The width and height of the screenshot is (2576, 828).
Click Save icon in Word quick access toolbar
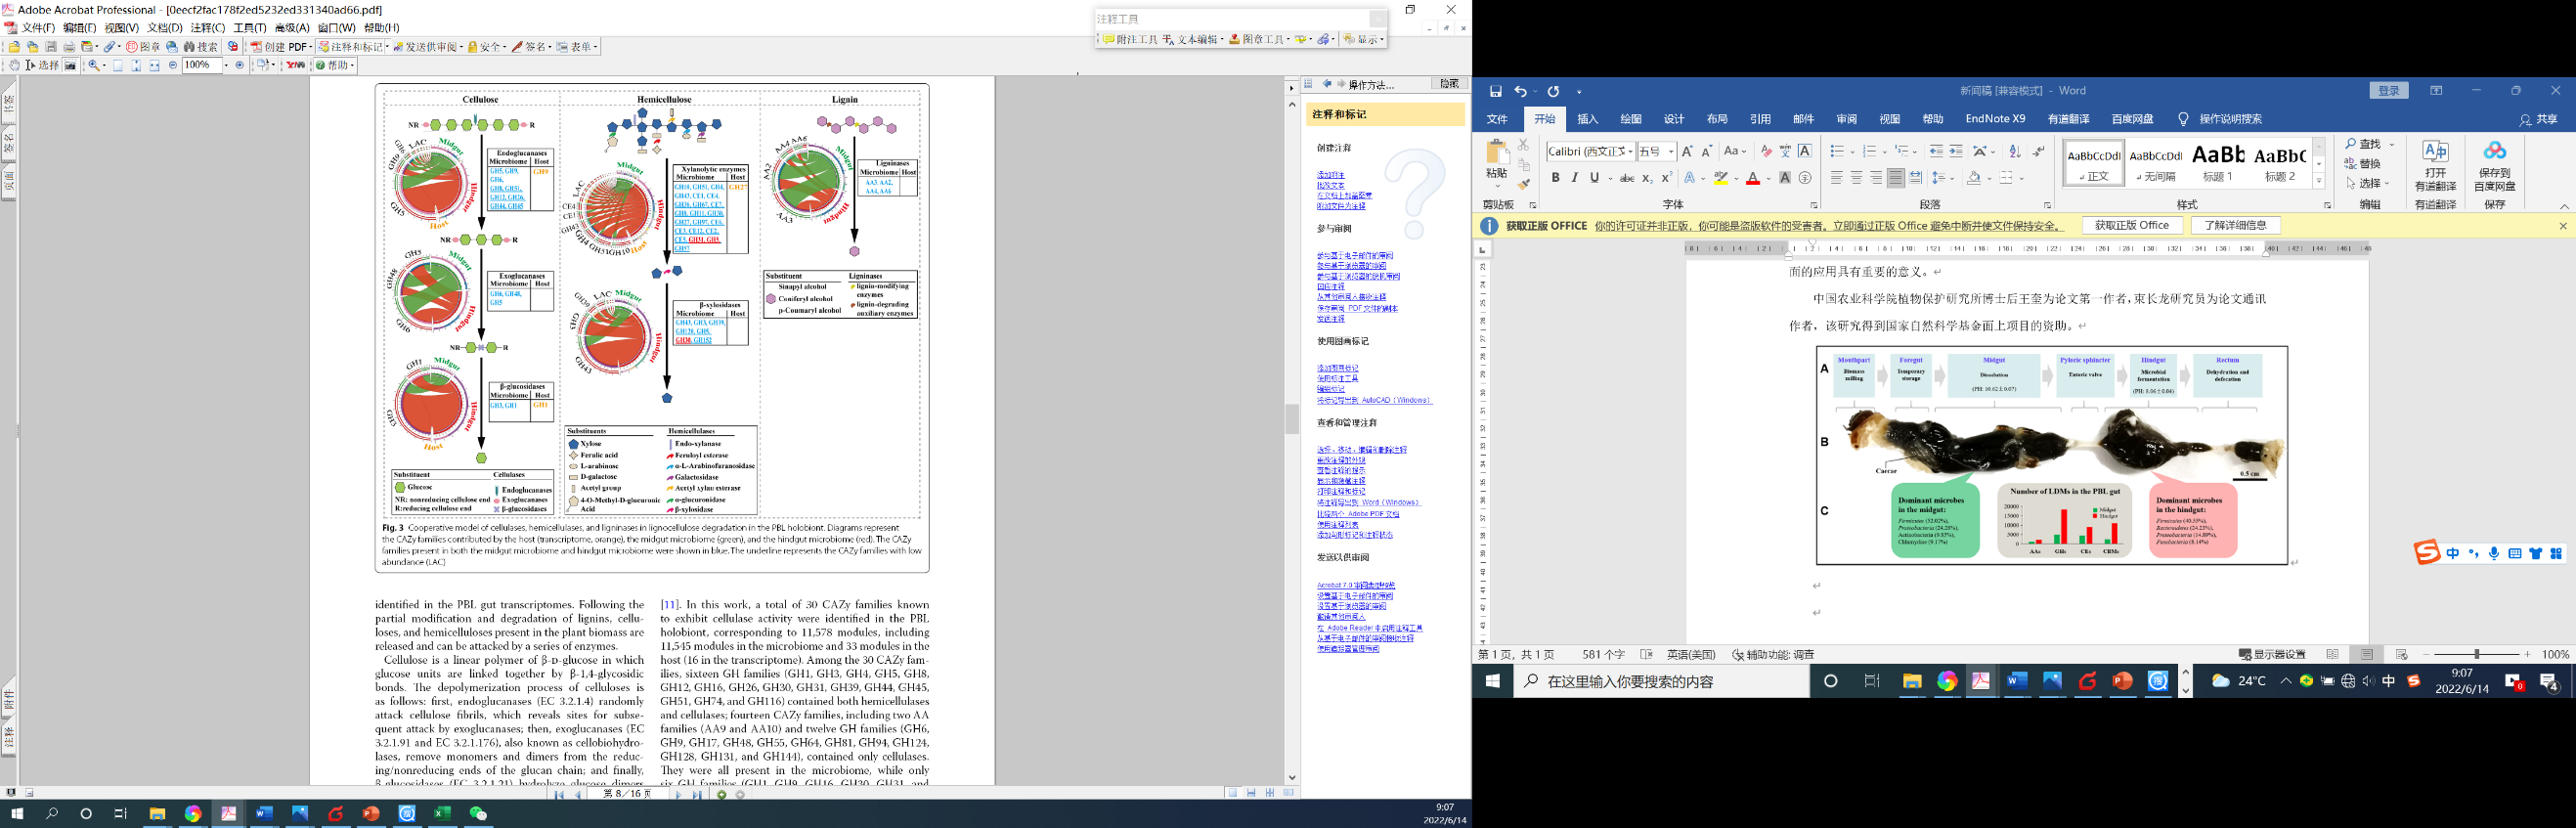click(x=1495, y=91)
